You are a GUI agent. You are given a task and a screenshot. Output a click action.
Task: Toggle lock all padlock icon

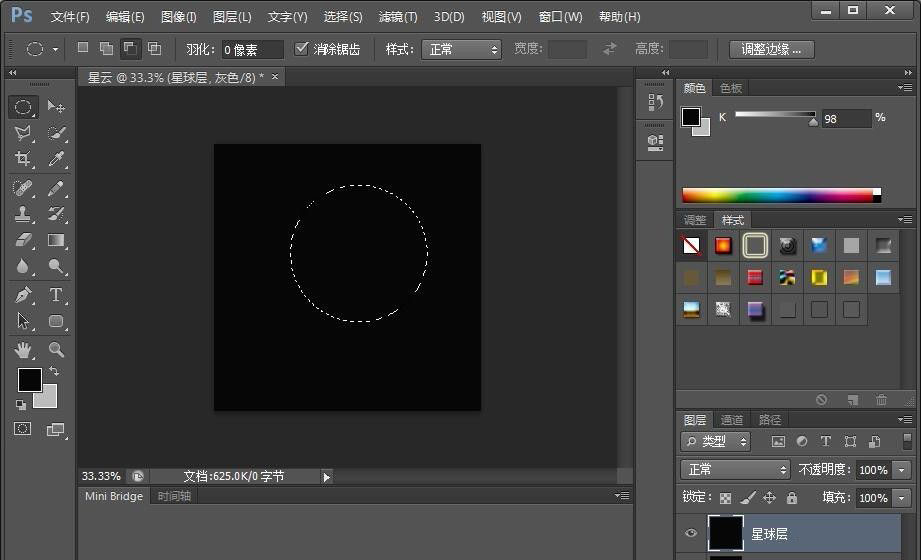coord(792,498)
